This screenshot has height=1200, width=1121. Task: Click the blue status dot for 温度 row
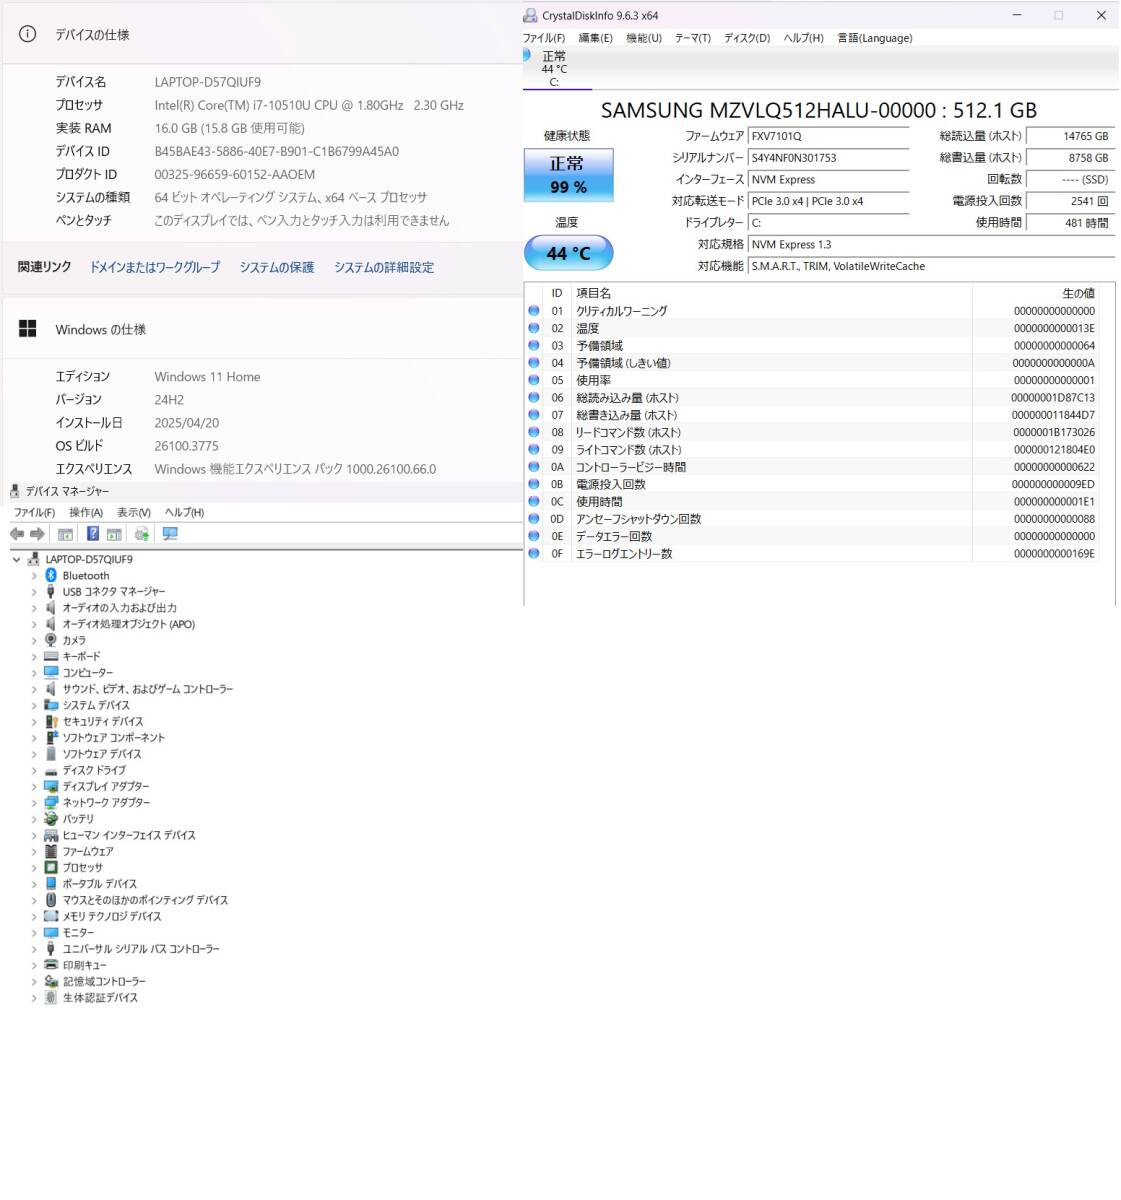[x=534, y=328]
